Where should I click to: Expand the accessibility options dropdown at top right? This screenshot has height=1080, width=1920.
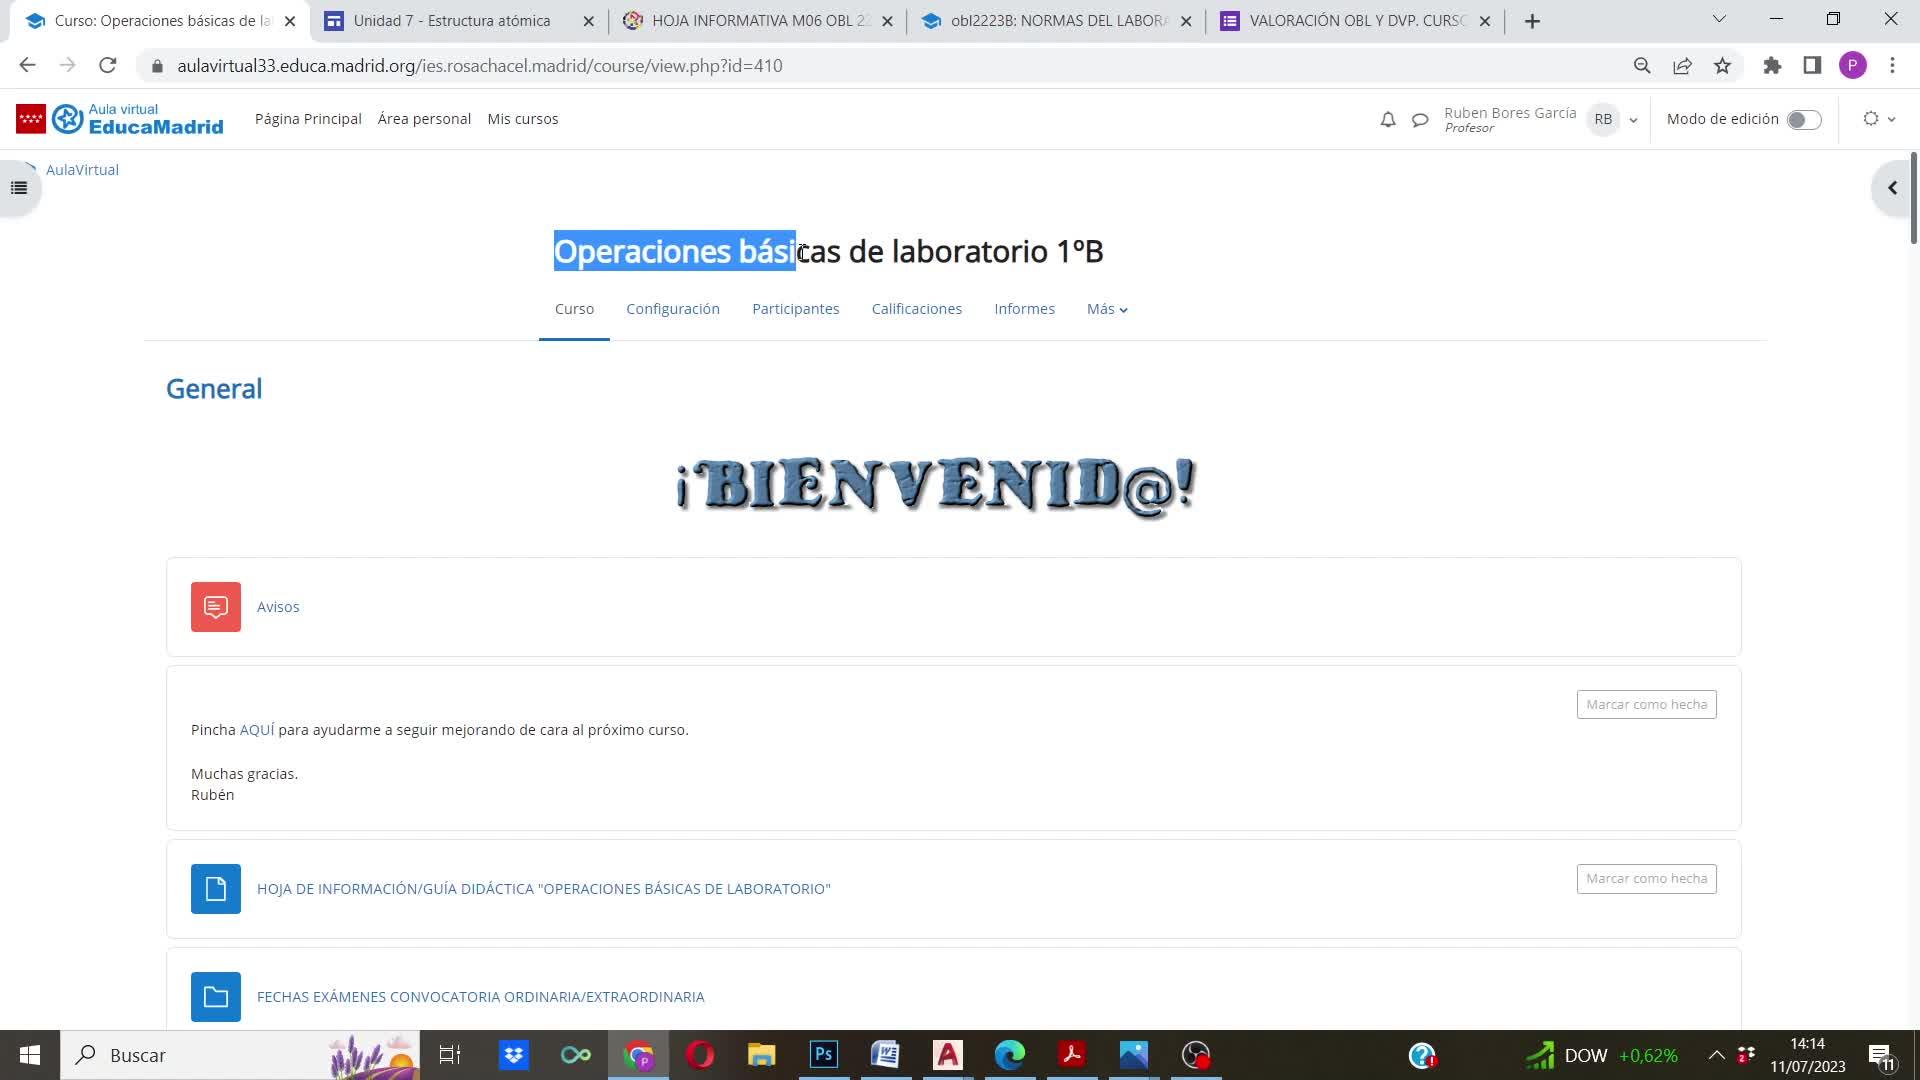(1879, 119)
